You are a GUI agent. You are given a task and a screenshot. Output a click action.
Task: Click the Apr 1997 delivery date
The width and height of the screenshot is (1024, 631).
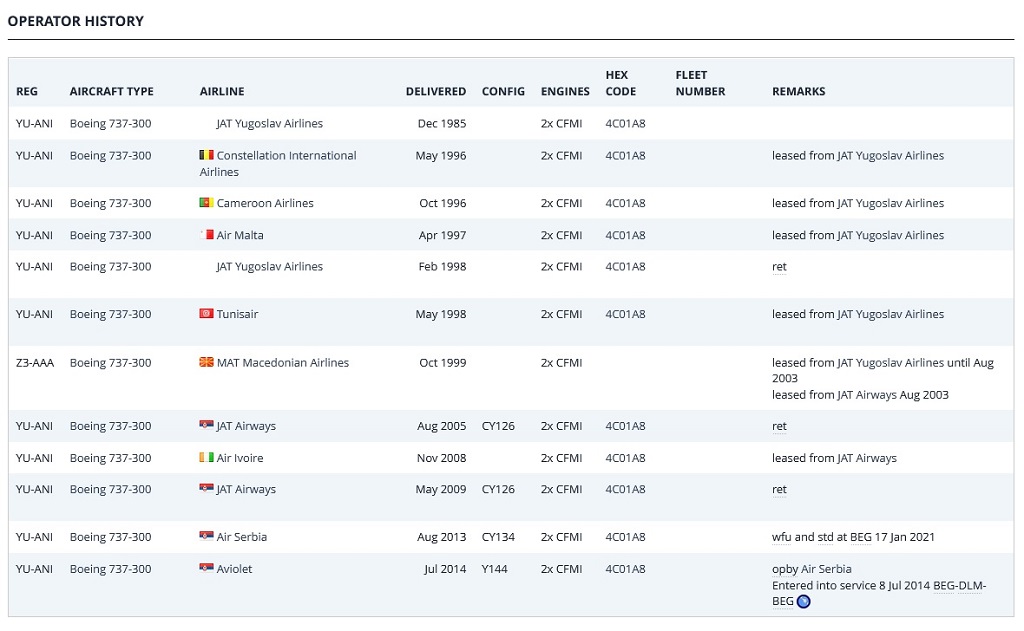[442, 235]
